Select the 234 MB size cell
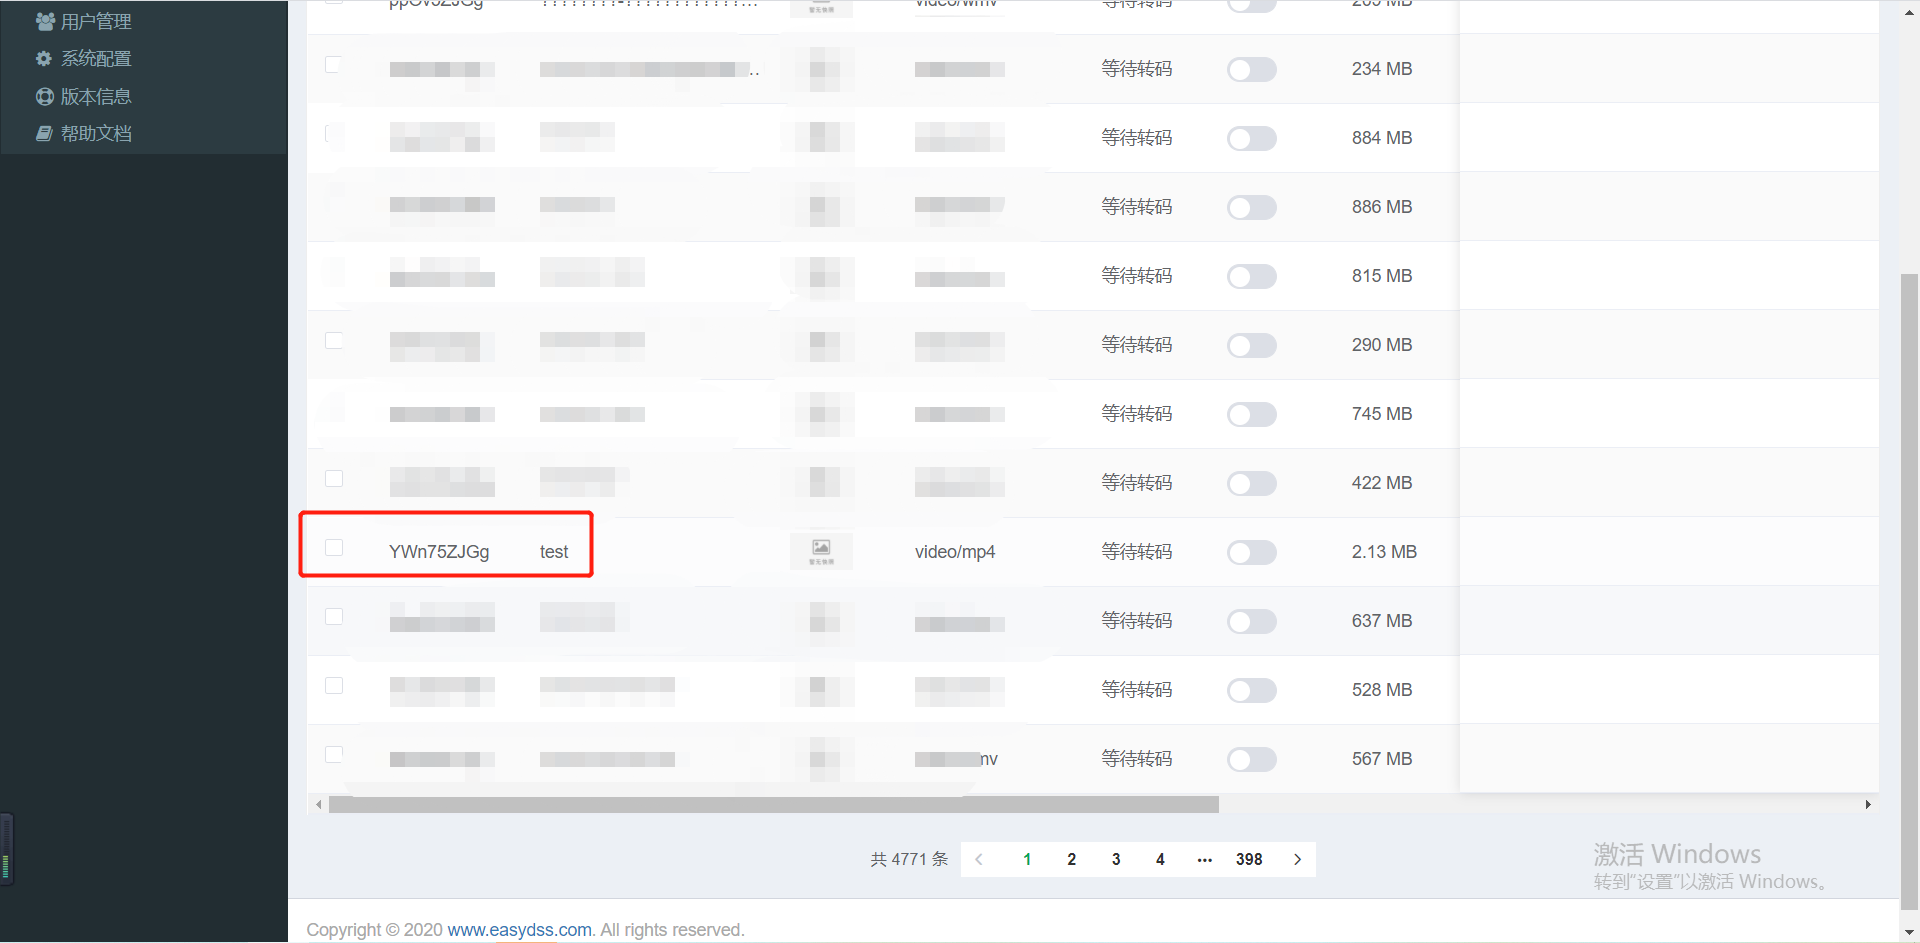 (x=1382, y=69)
